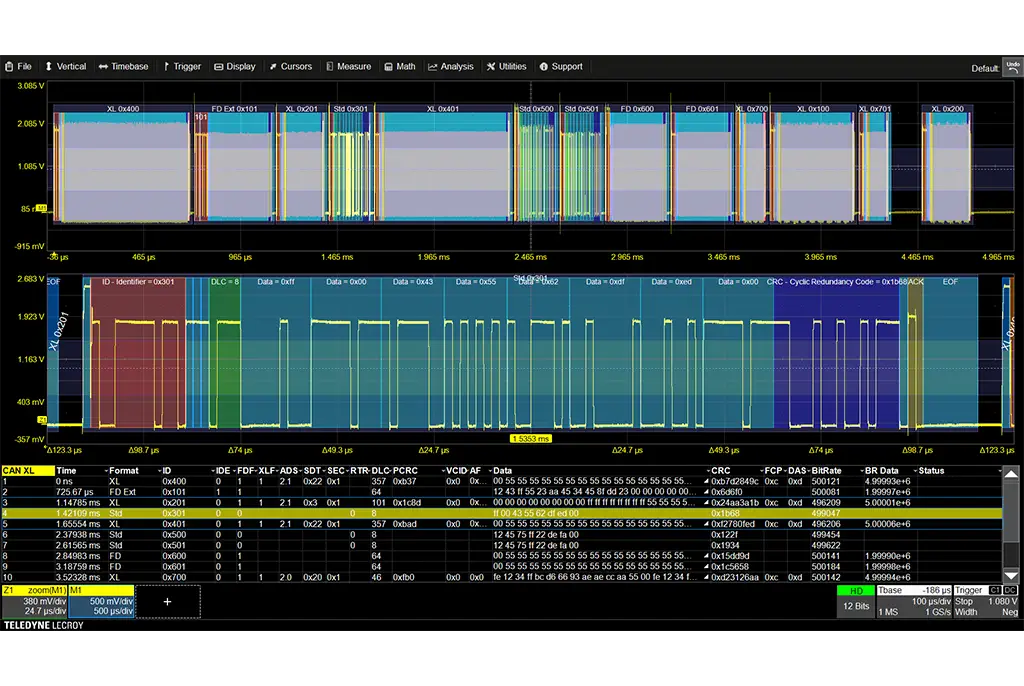The height and width of the screenshot is (686, 1024).
Task: Expand the data cell in row 5
Action: (x=706, y=524)
